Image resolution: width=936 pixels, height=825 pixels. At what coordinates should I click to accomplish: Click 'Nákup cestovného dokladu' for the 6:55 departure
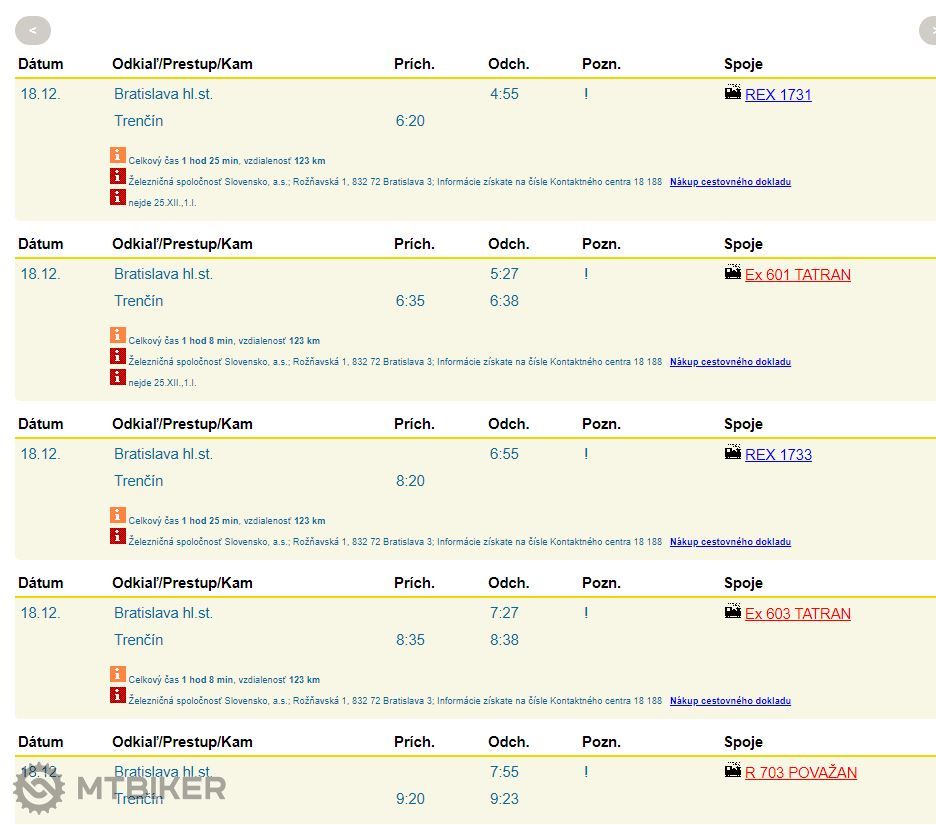tap(730, 542)
